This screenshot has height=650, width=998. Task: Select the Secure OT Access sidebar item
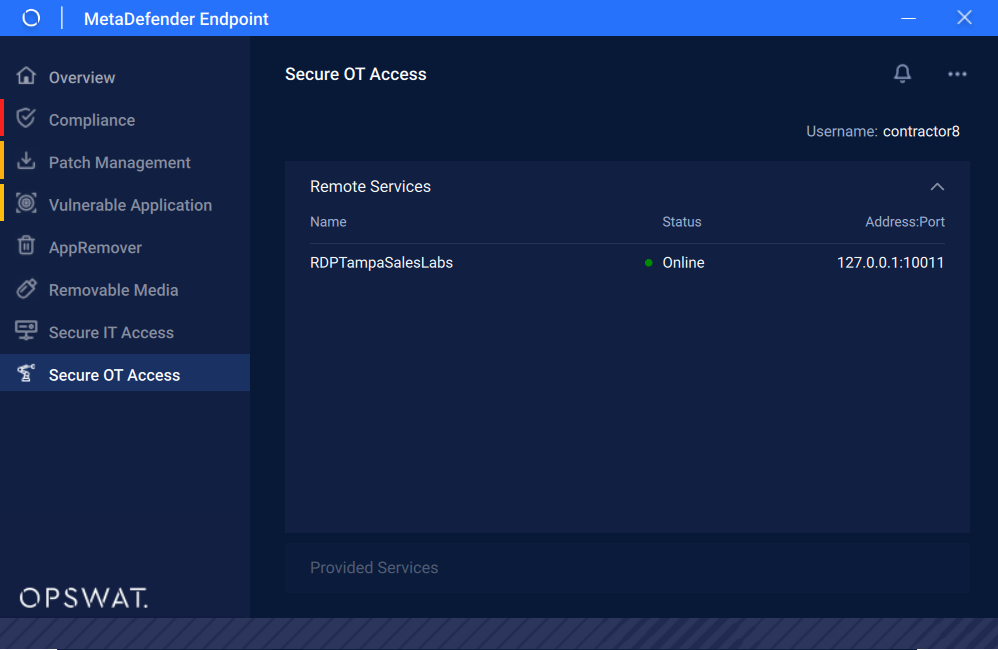125,373
